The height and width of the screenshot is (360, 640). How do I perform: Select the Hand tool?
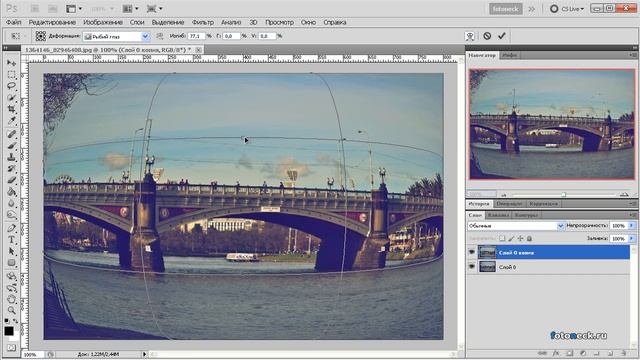click(11, 299)
